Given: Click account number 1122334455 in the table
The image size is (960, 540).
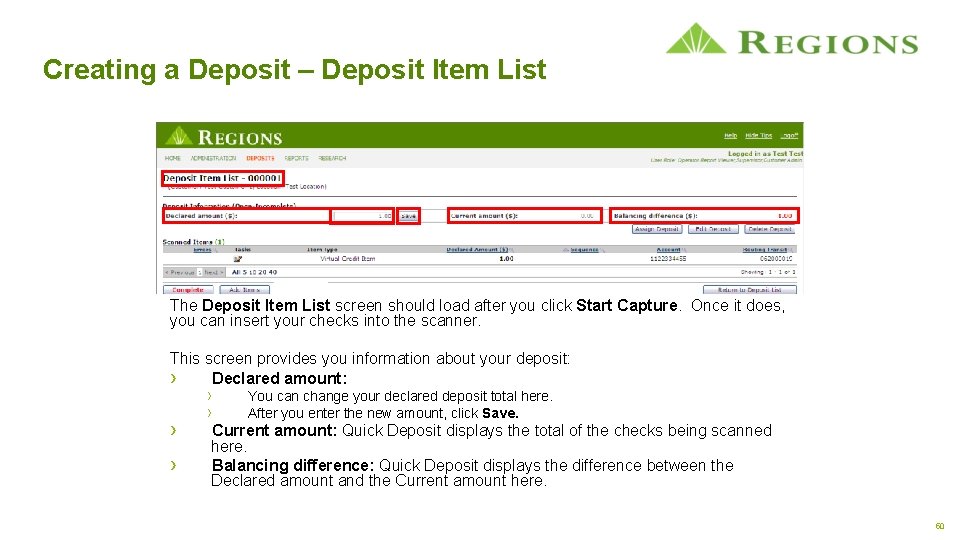Looking at the screenshot, I should (668, 259).
